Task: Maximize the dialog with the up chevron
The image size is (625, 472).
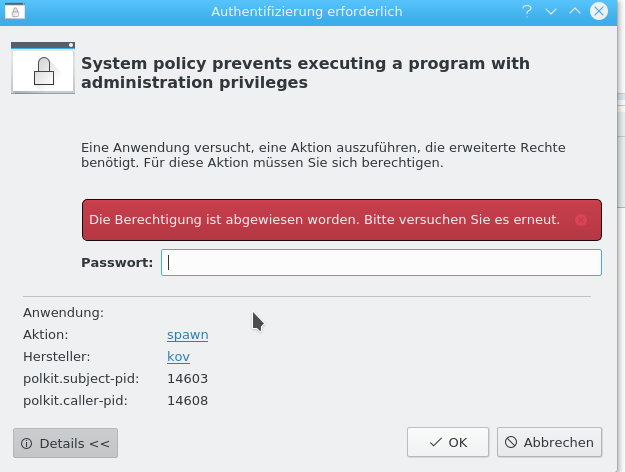Action: (575, 11)
